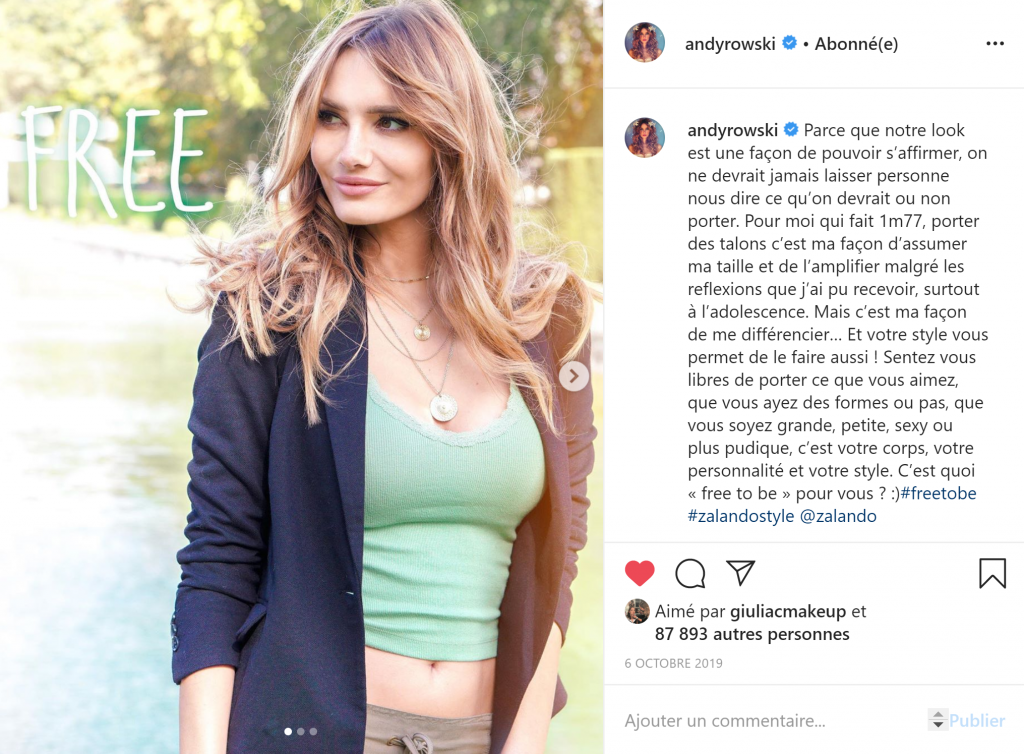Select the second carousel dot indicator
The width and height of the screenshot is (1024, 754).
(300, 731)
